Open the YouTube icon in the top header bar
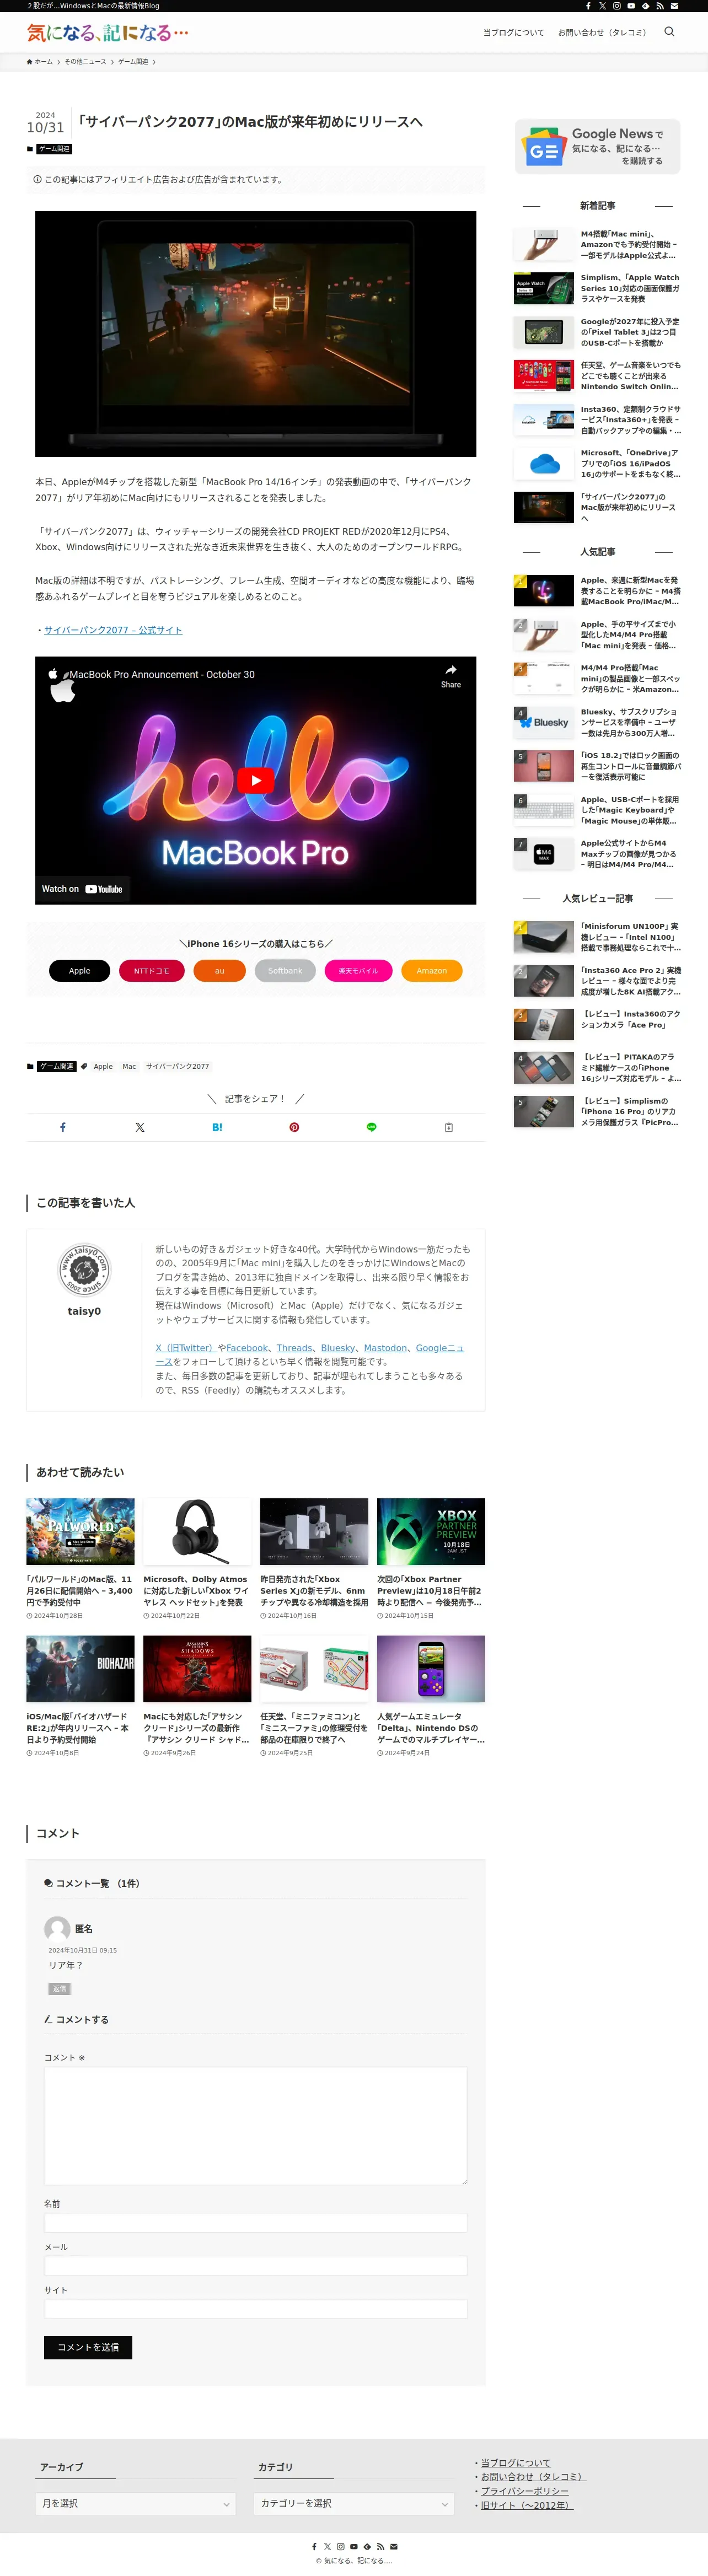The width and height of the screenshot is (708, 2576). pyautogui.click(x=631, y=6)
